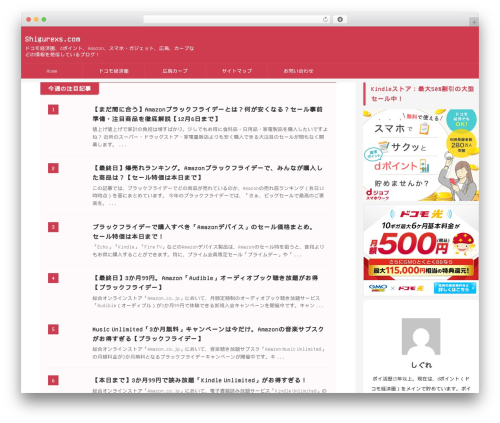Open the お問い合わせ menu item
The height and width of the screenshot is (423, 500).
tap(298, 71)
